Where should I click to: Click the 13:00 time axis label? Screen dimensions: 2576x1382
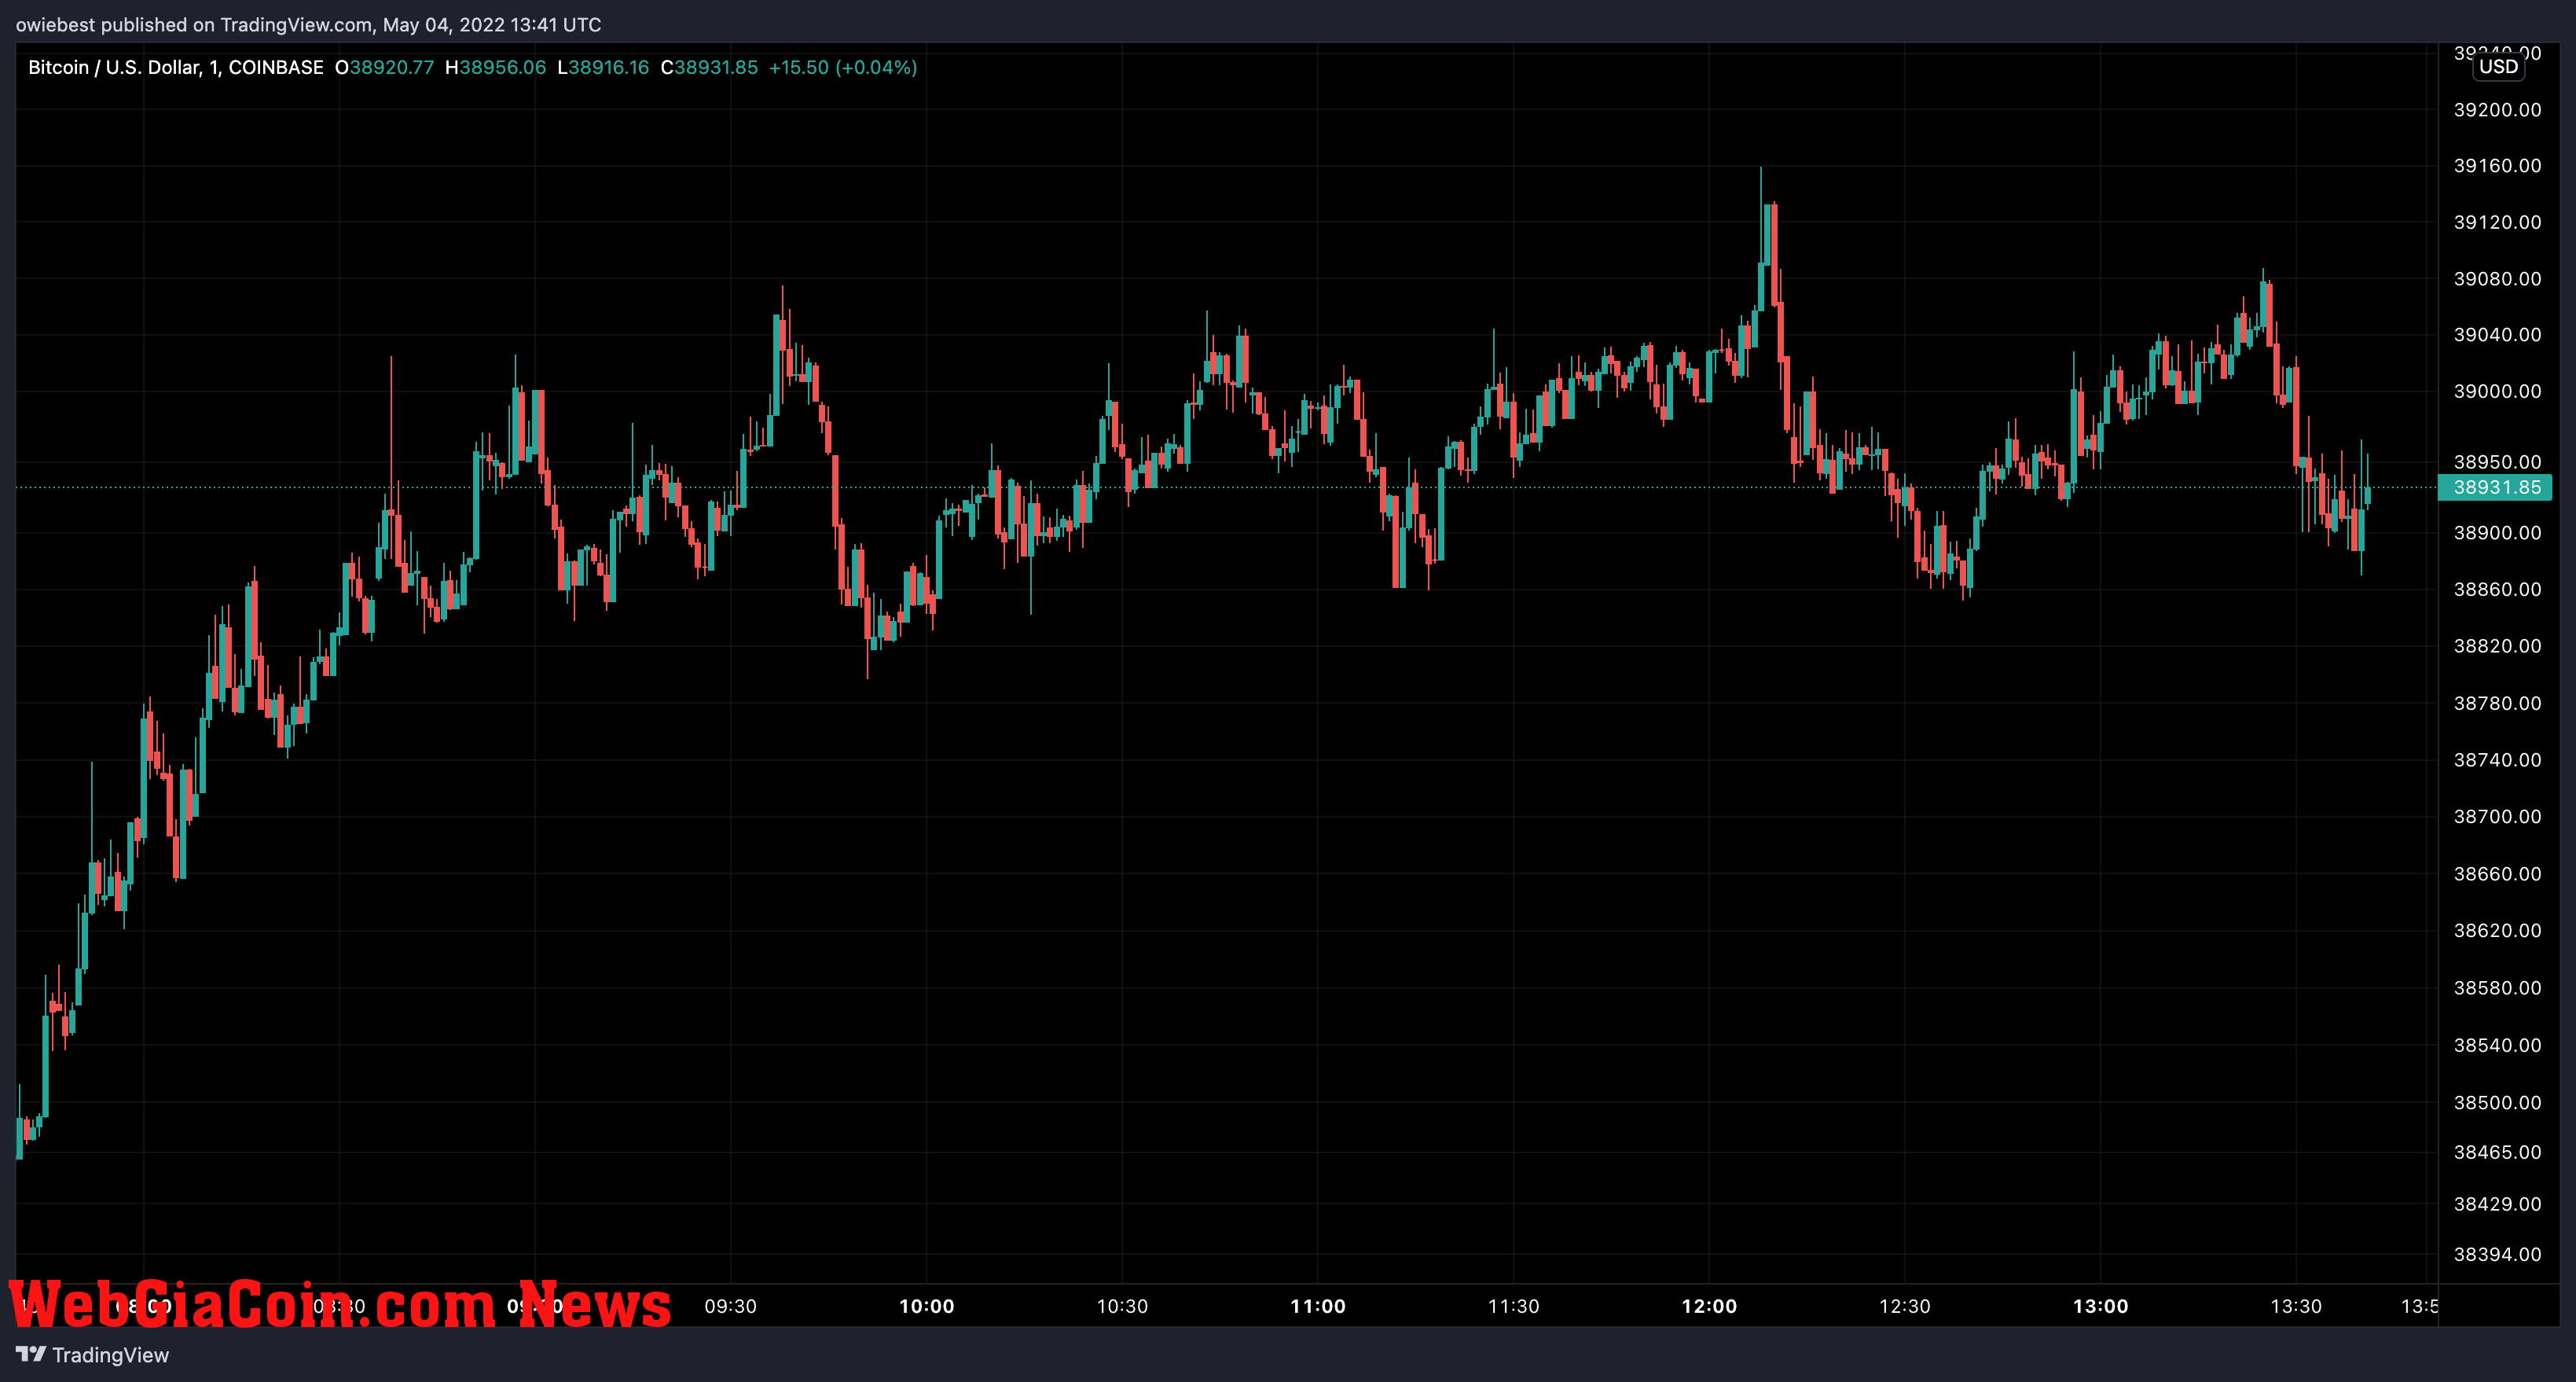point(2101,1306)
